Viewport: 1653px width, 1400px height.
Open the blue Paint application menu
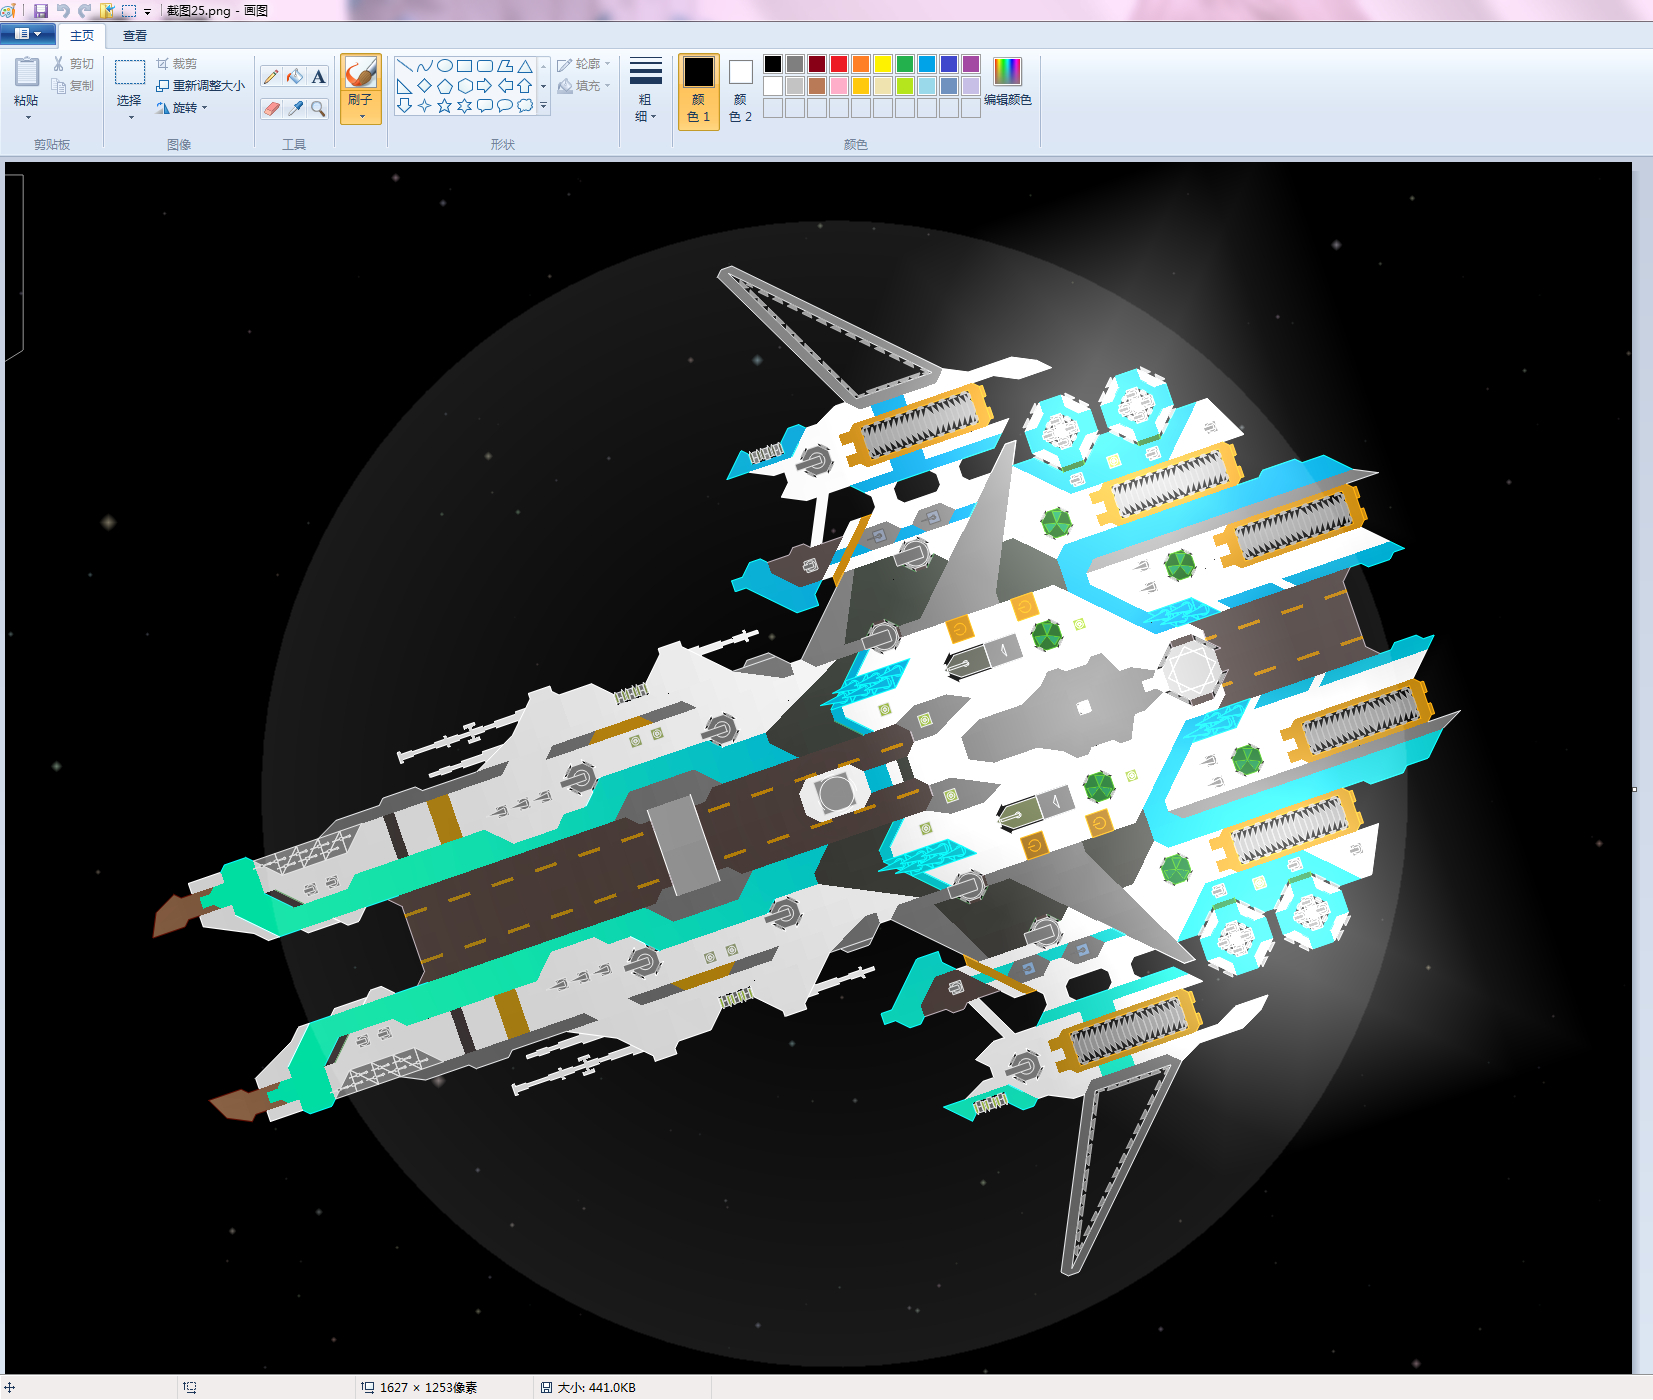pos(28,34)
